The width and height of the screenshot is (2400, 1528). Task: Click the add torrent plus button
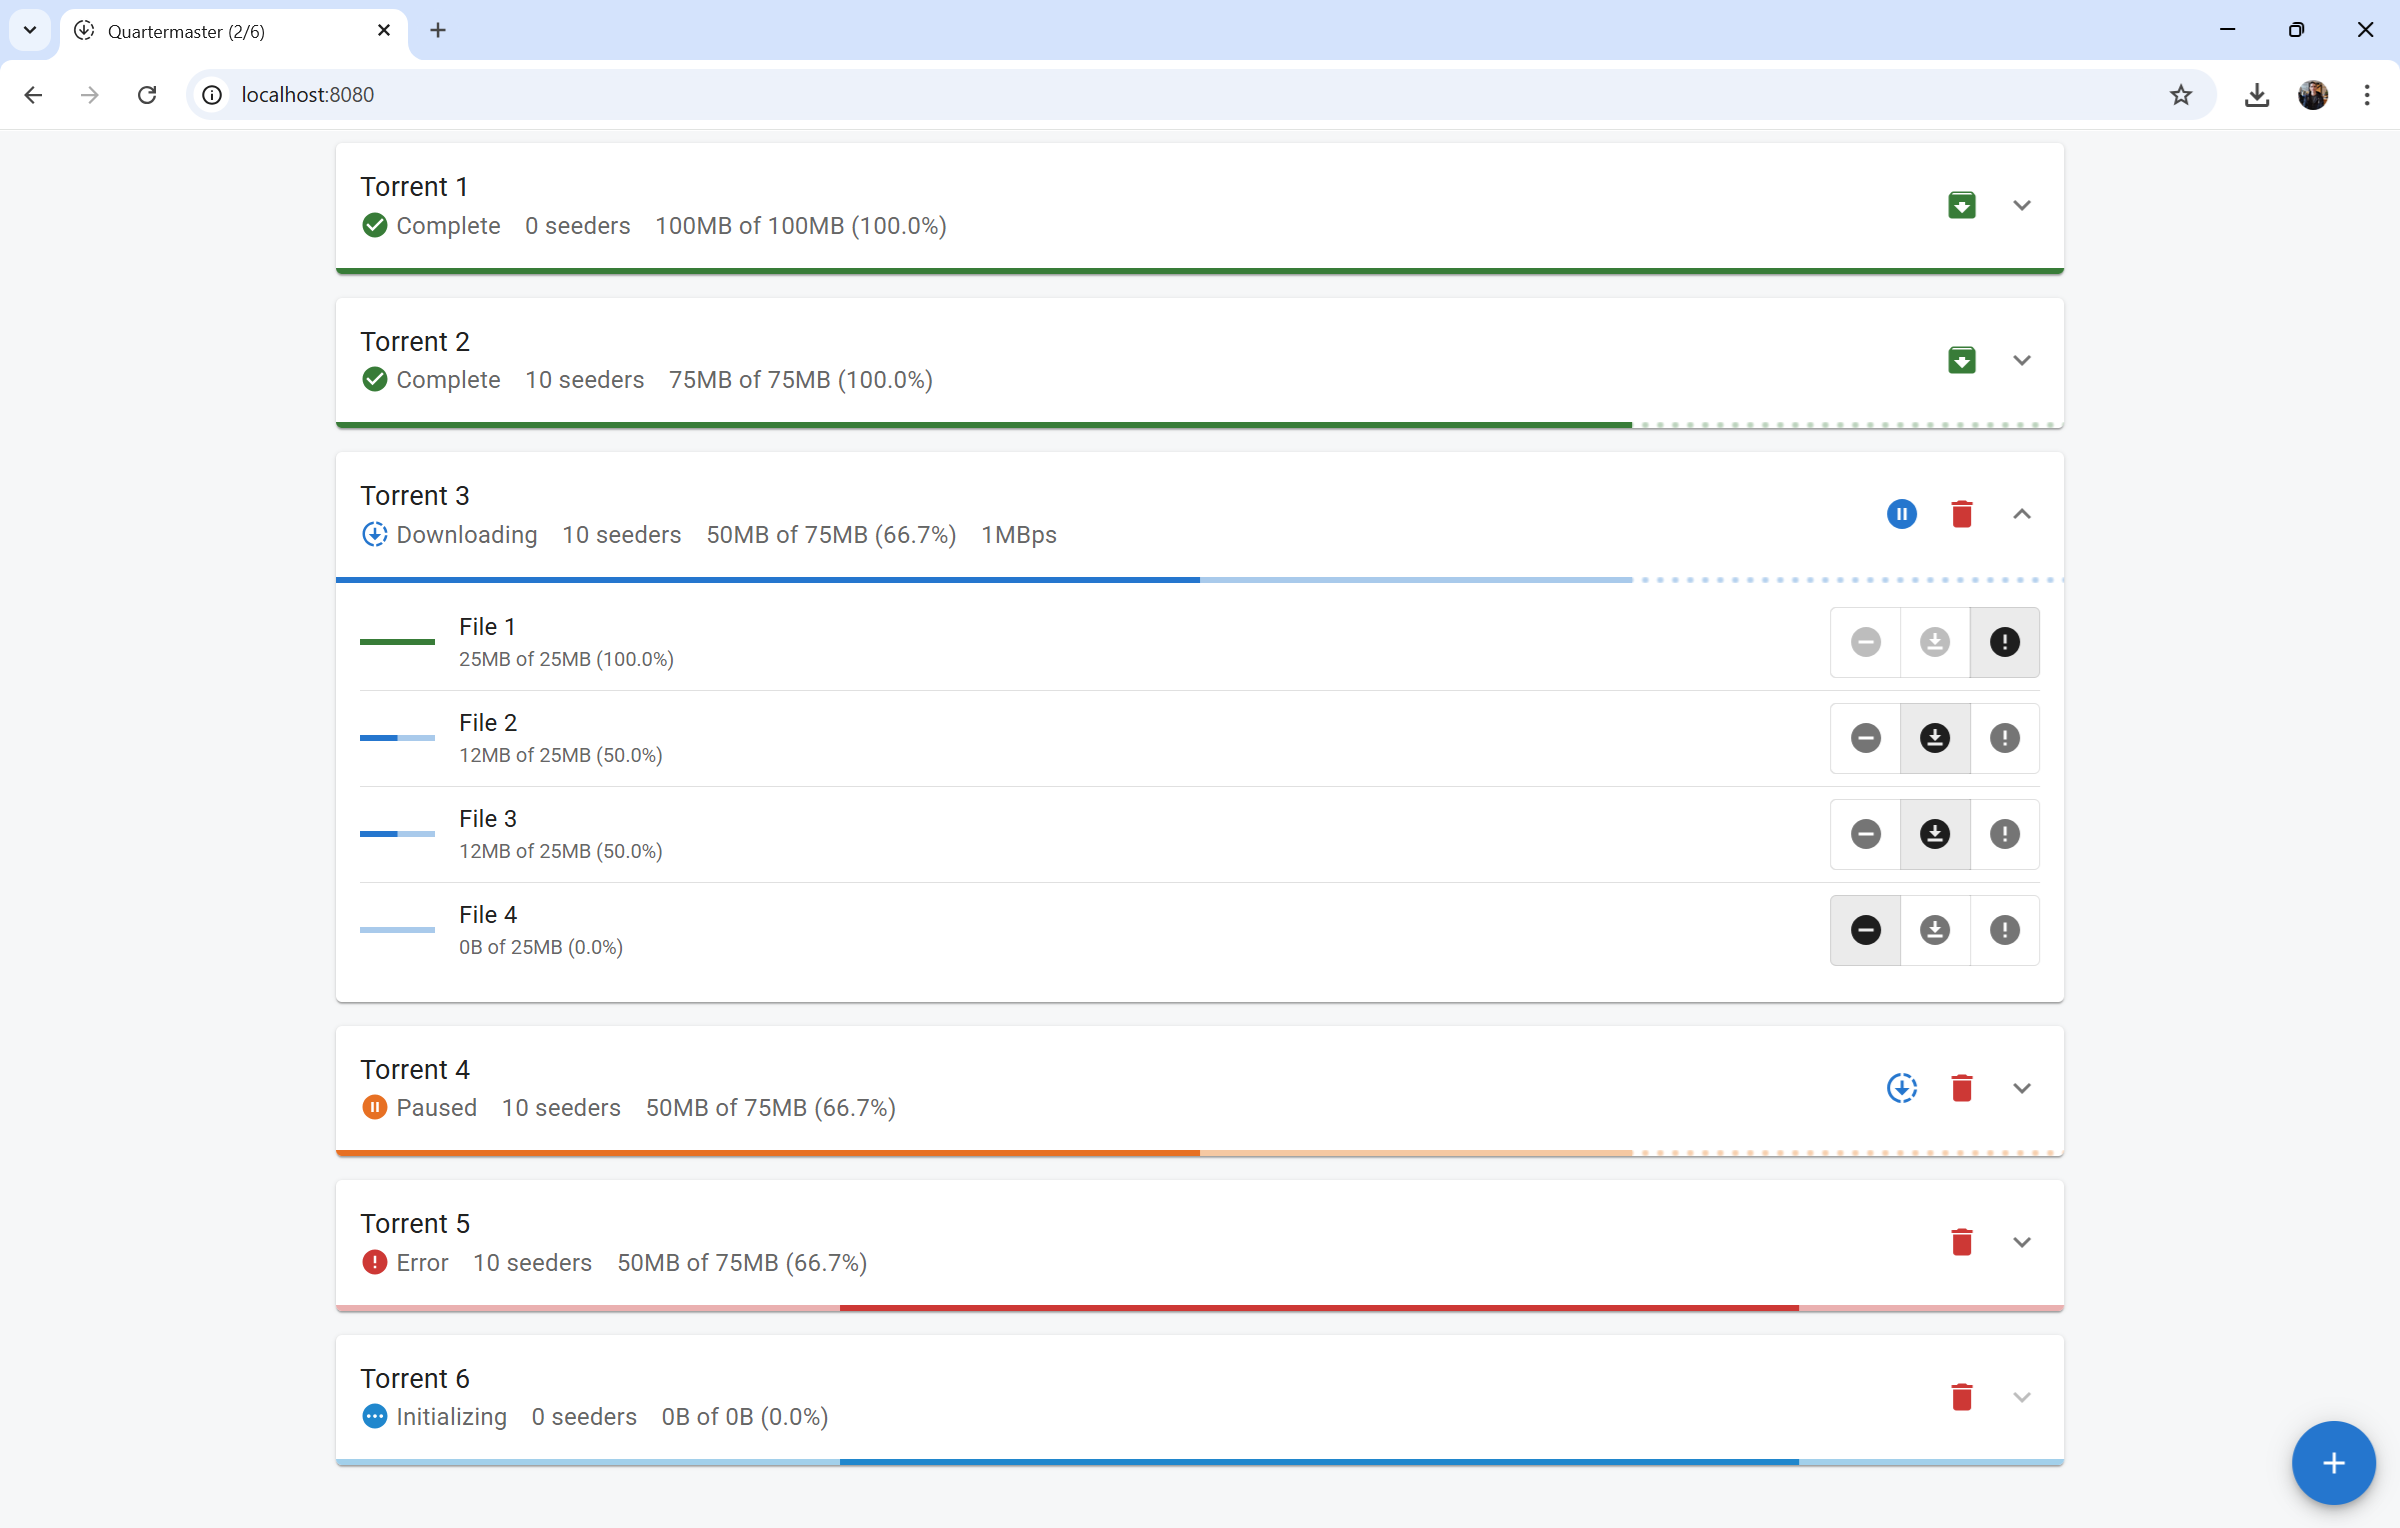pyautogui.click(x=2333, y=1463)
